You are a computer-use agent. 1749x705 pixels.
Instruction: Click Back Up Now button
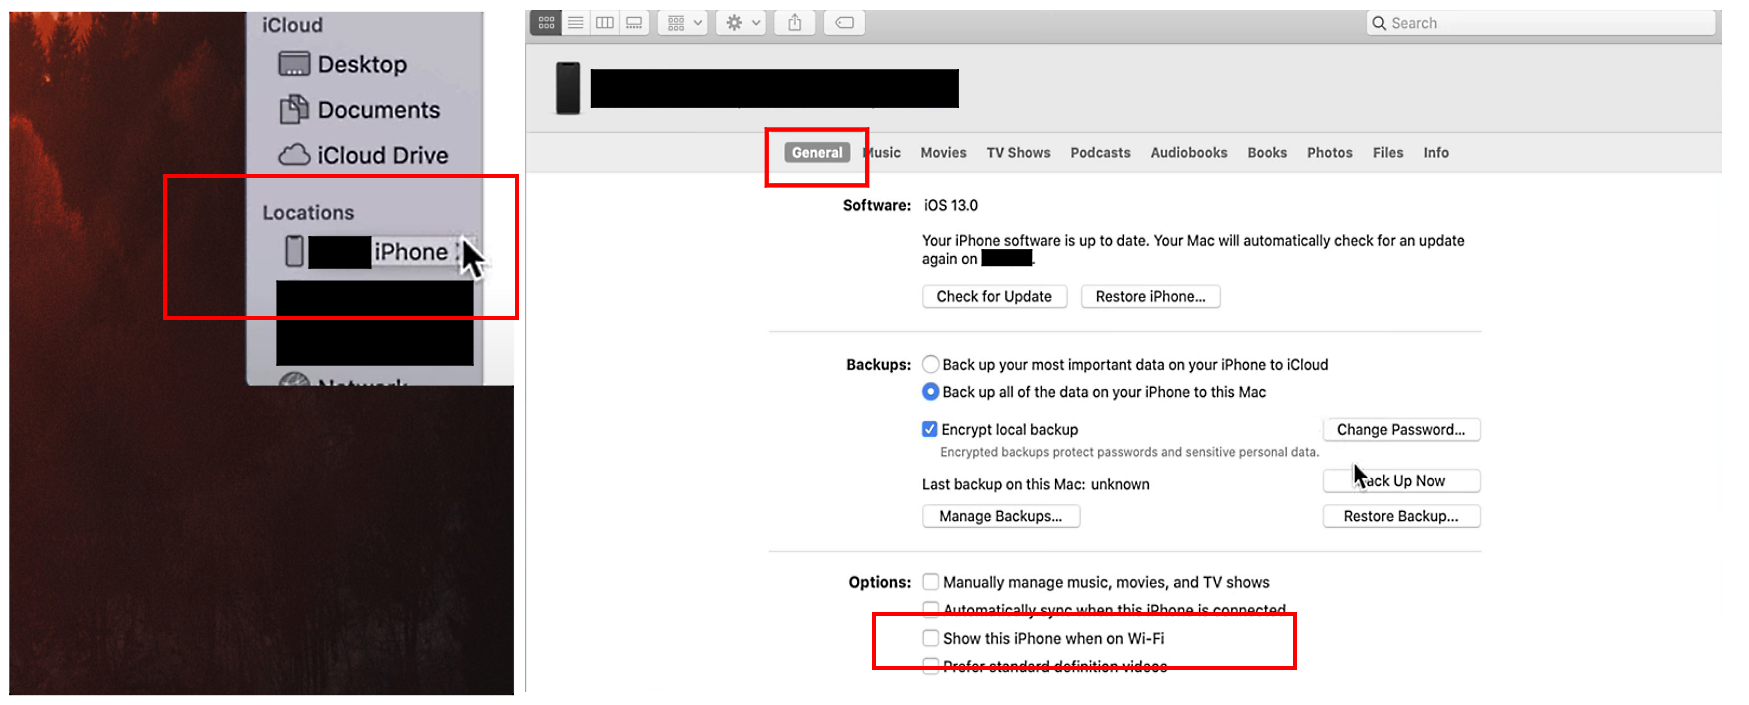pos(1401,481)
